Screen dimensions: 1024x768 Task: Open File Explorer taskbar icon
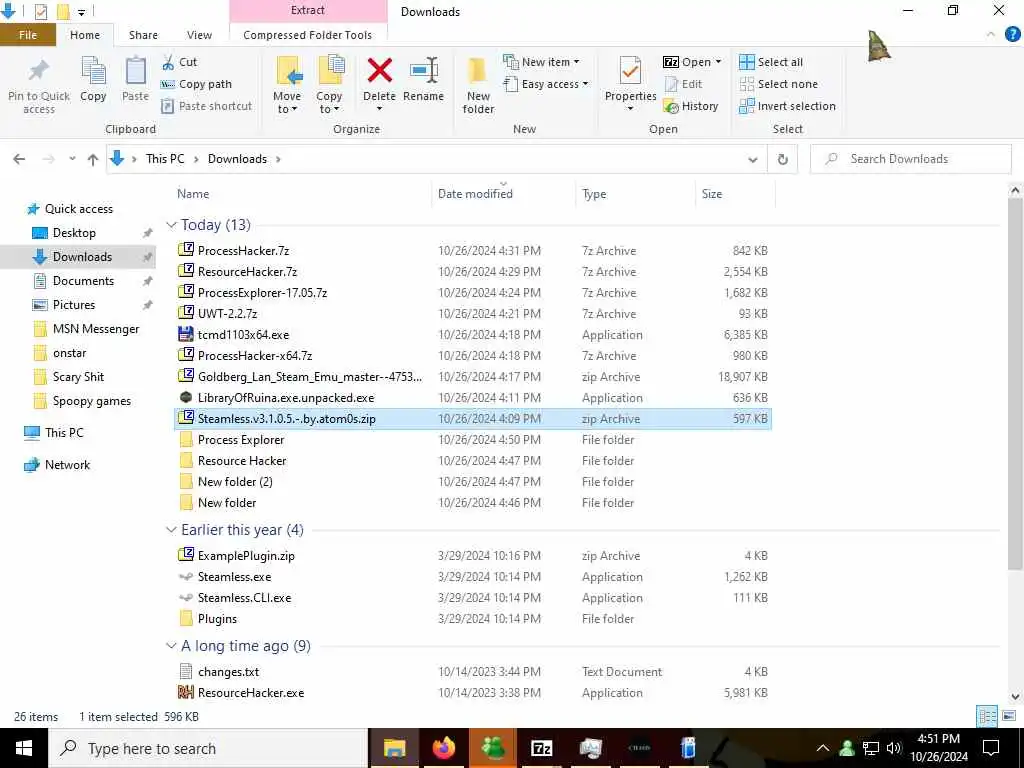click(394, 748)
